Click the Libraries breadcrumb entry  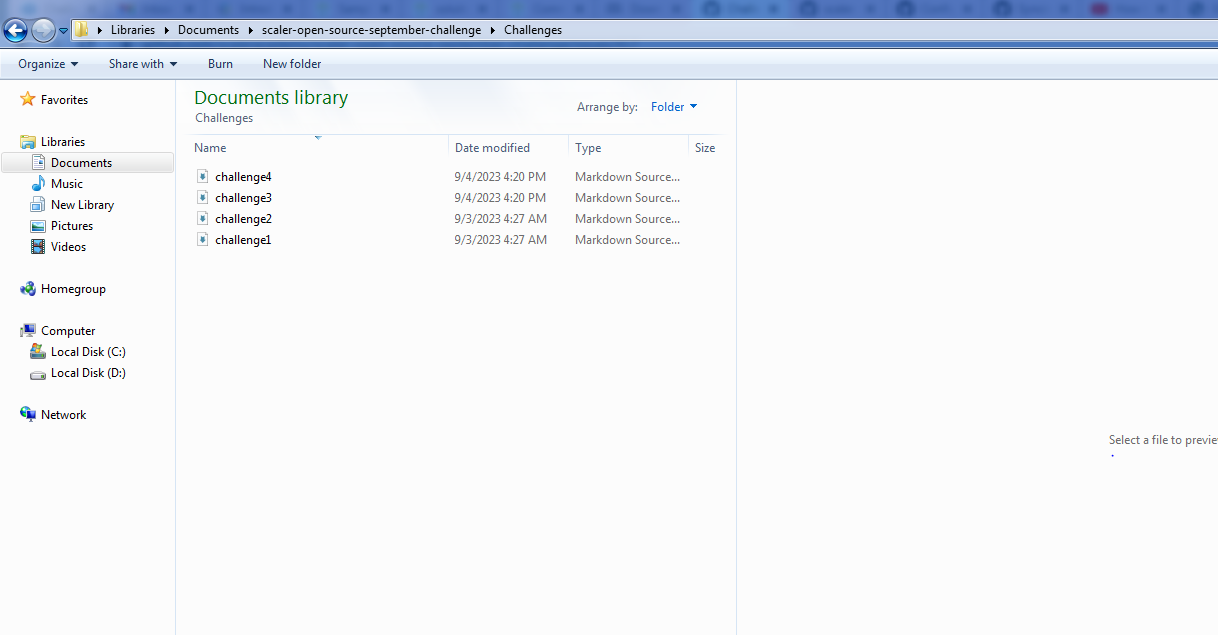click(x=133, y=30)
